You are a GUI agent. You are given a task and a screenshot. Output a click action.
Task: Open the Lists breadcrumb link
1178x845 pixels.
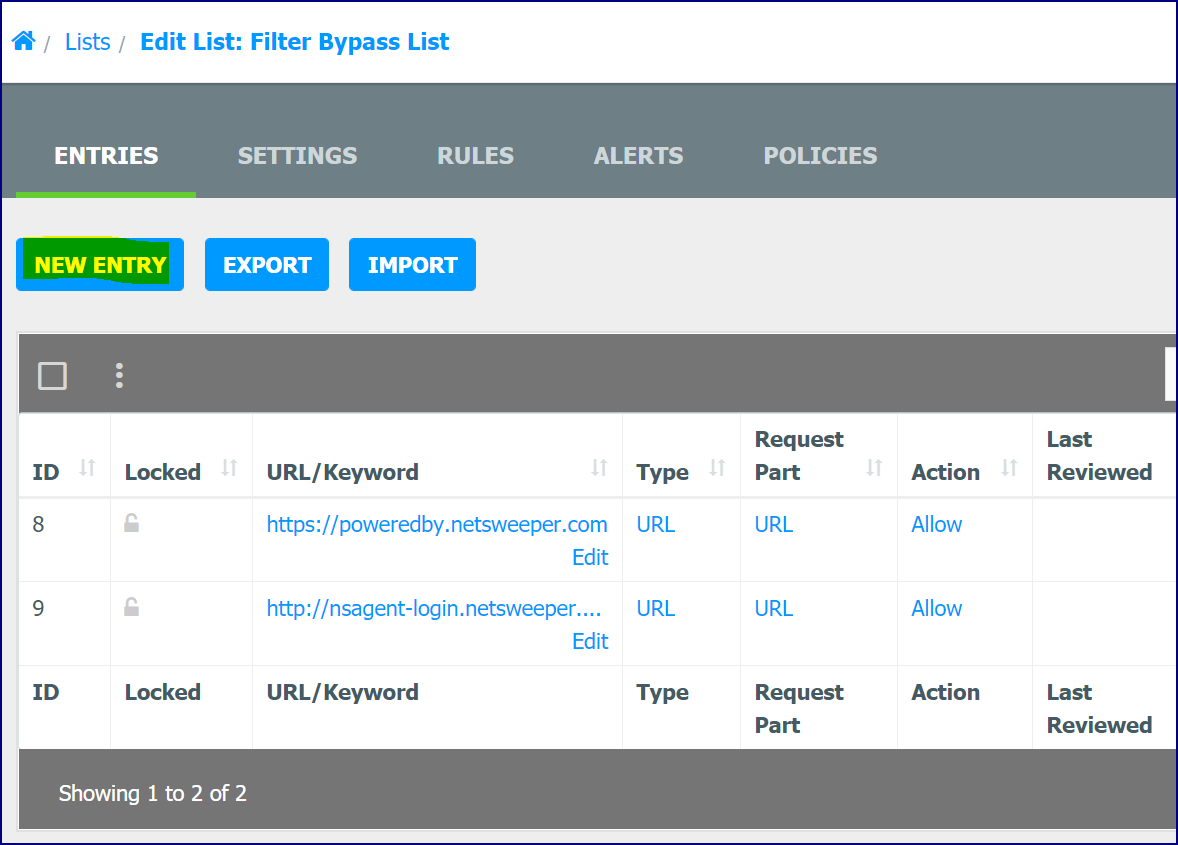[87, 42]
